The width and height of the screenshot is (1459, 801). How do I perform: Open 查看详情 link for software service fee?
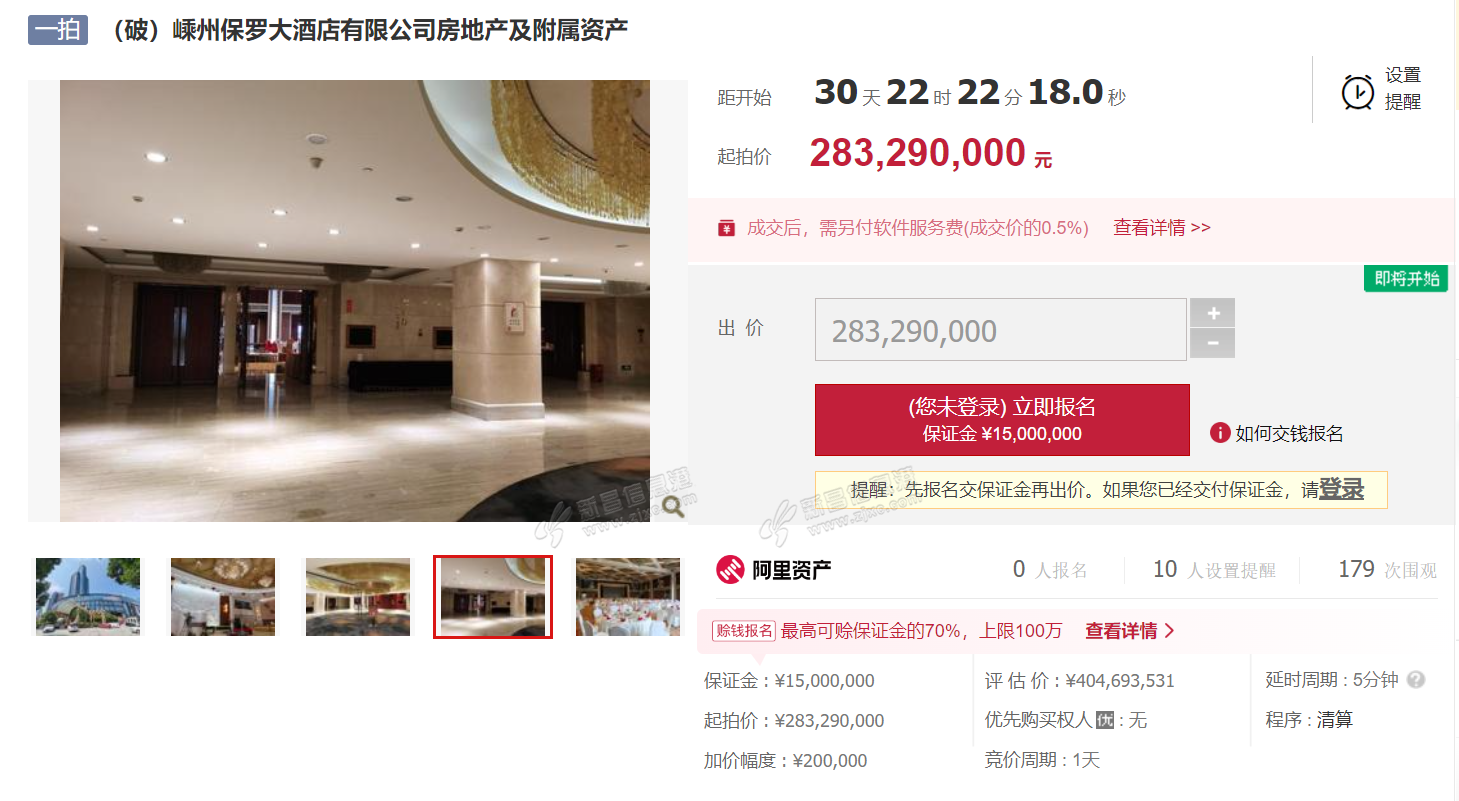click(1162, 228)
